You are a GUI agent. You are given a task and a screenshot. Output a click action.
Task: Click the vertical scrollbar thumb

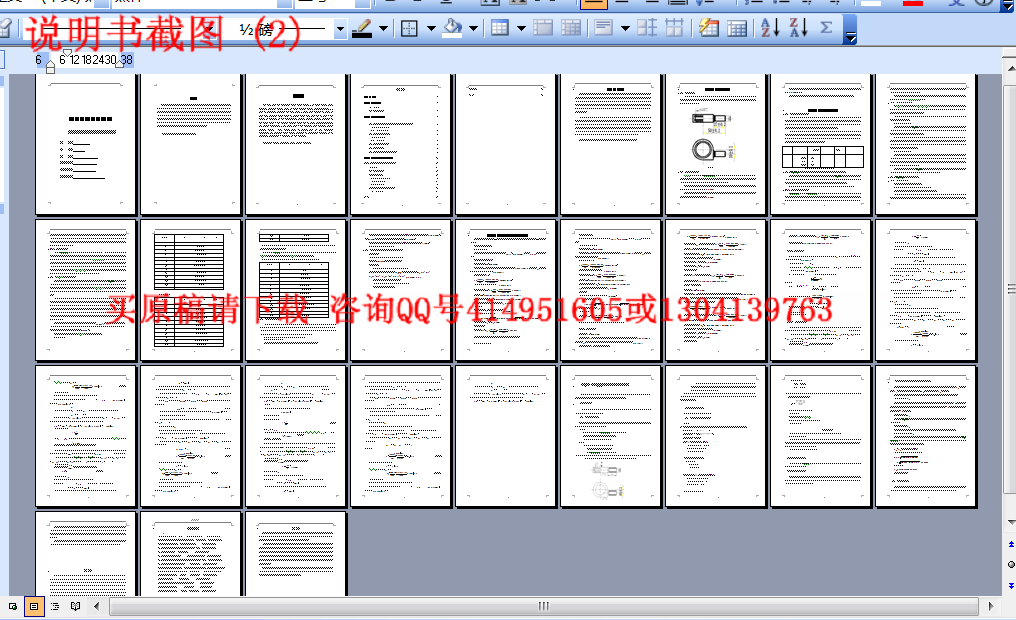[1011, 288]
